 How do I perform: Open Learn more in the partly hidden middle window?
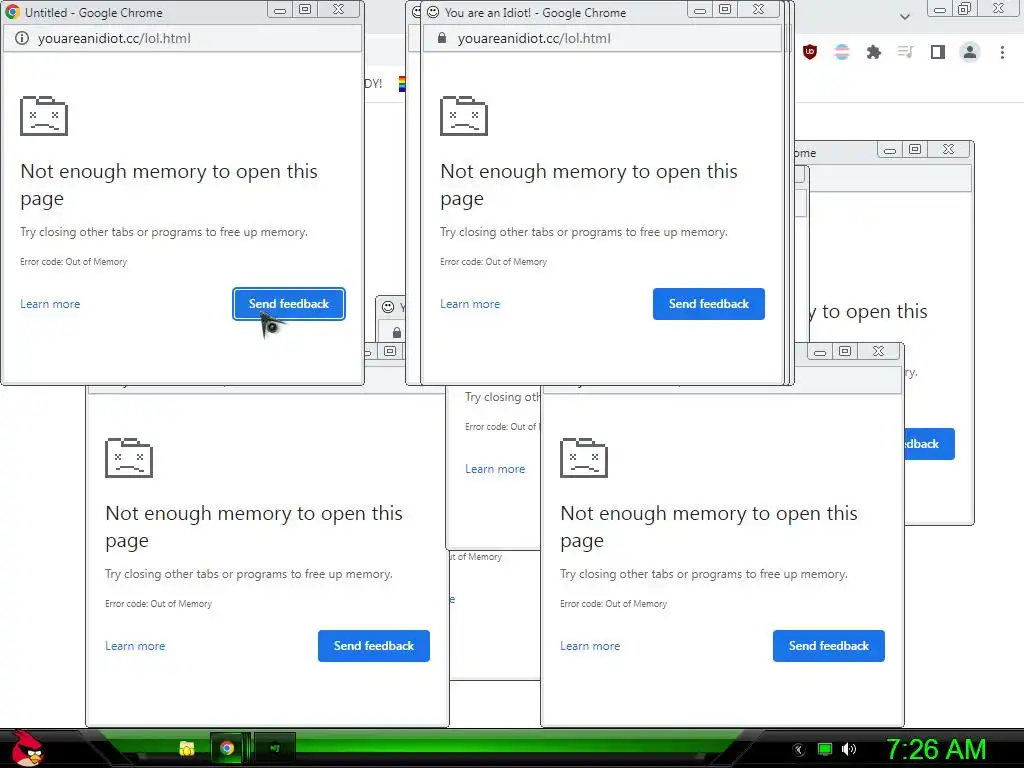point(495,469)
